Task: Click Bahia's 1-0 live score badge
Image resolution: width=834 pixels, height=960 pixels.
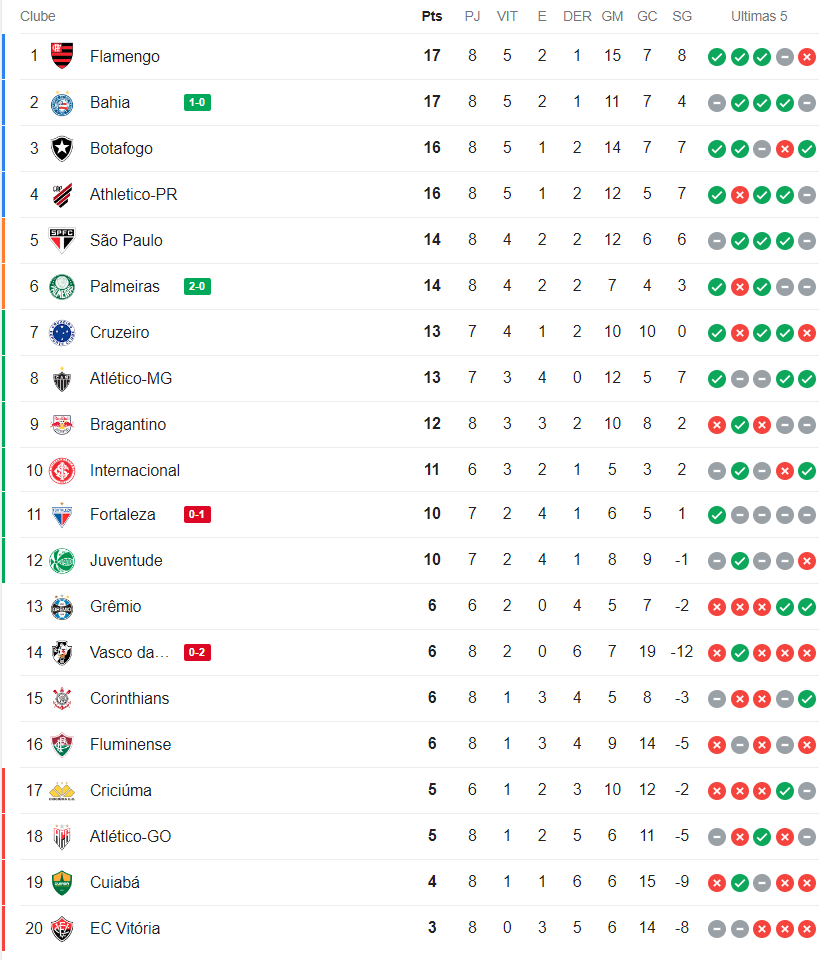Action: tap(197, 102)
